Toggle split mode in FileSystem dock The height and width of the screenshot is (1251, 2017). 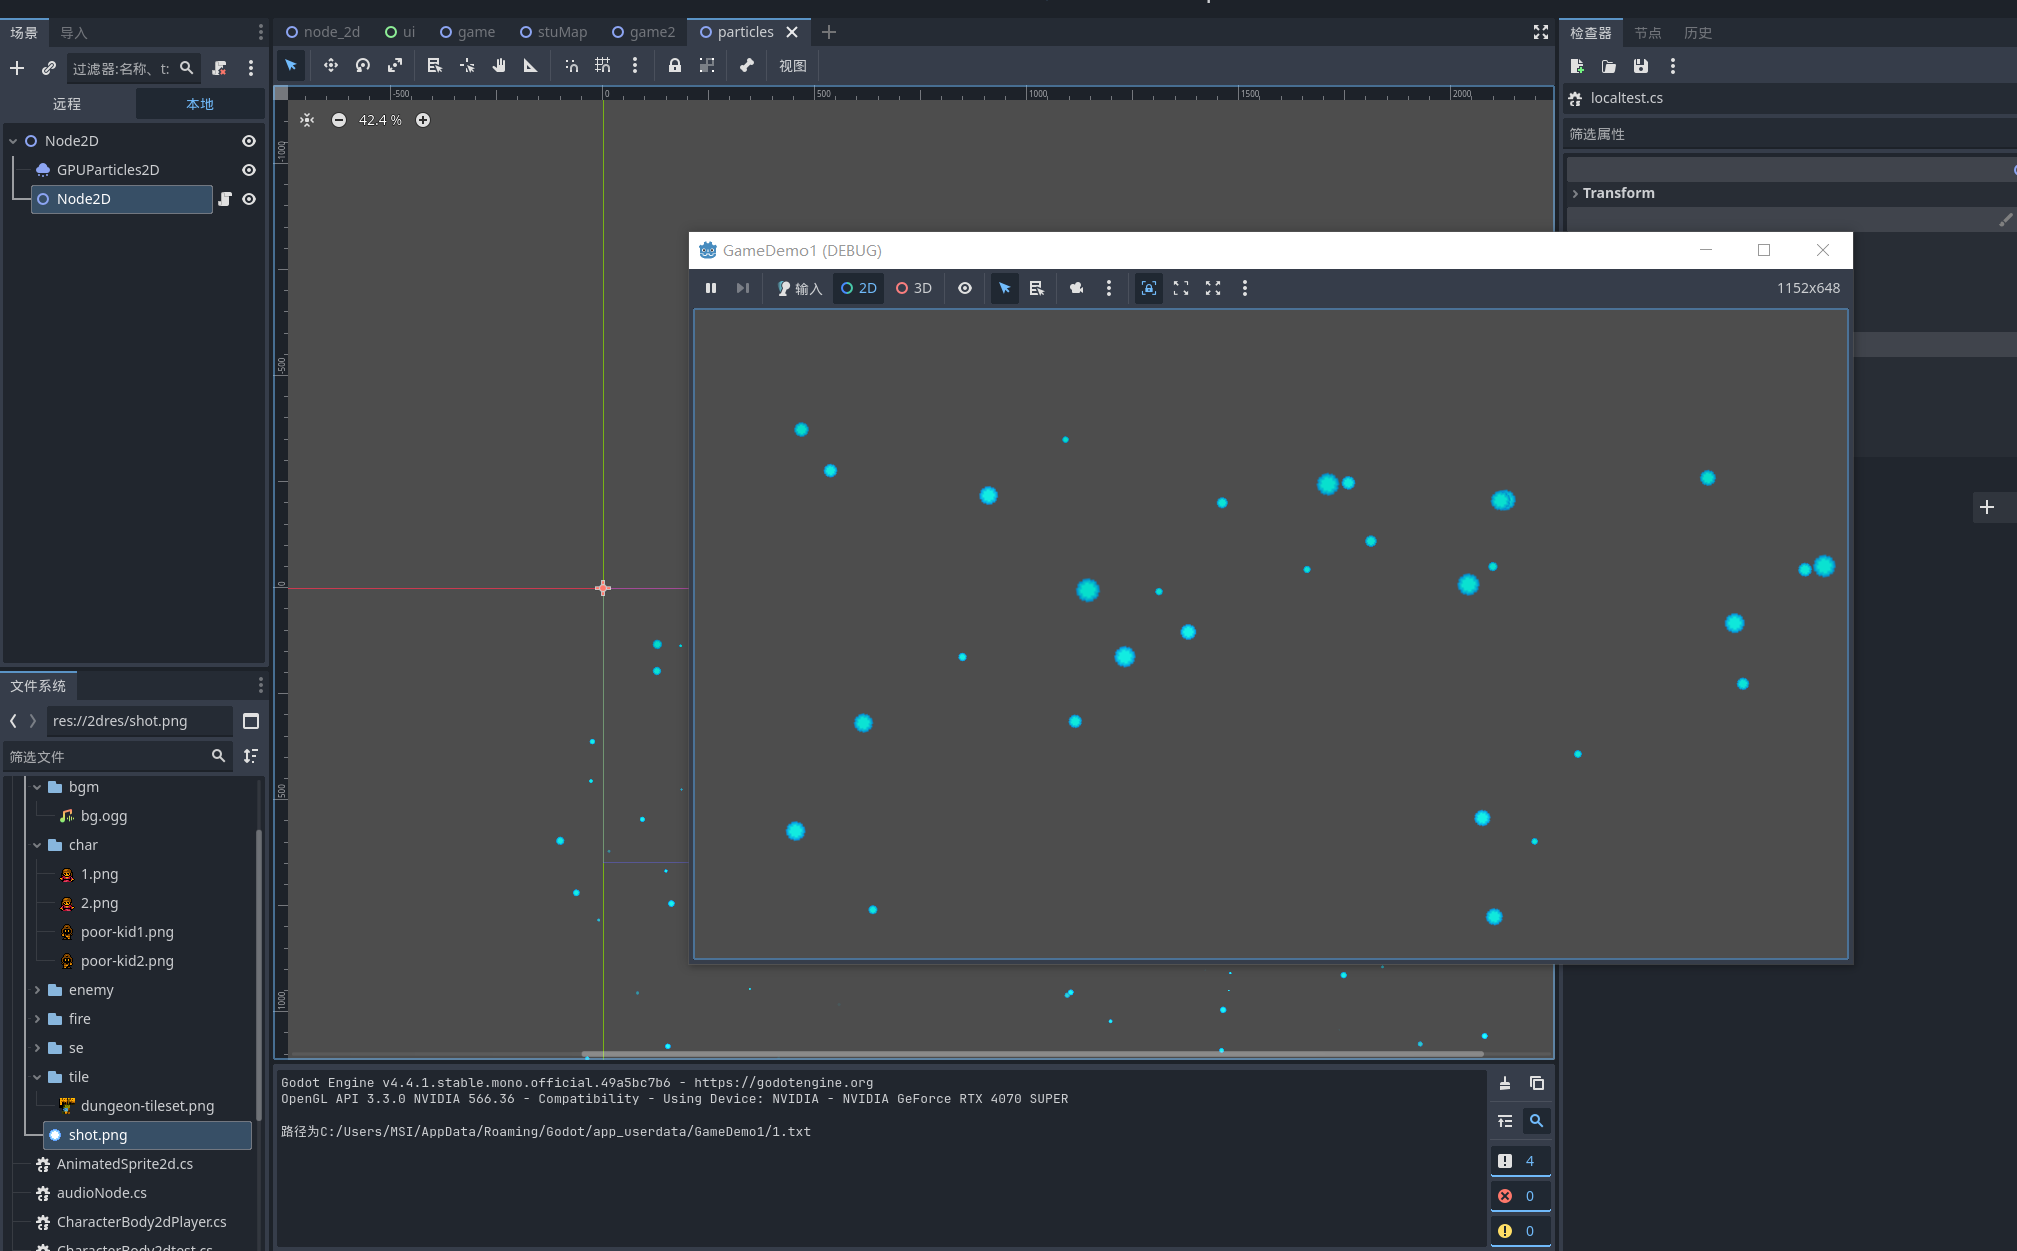(251, 721)
